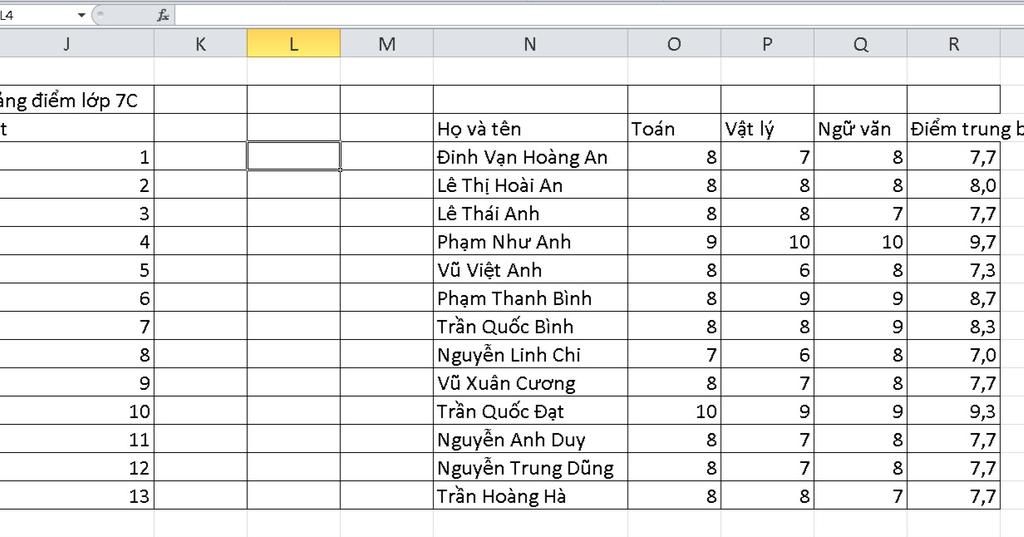Select the Họ và tên header cell

[530, 129]
